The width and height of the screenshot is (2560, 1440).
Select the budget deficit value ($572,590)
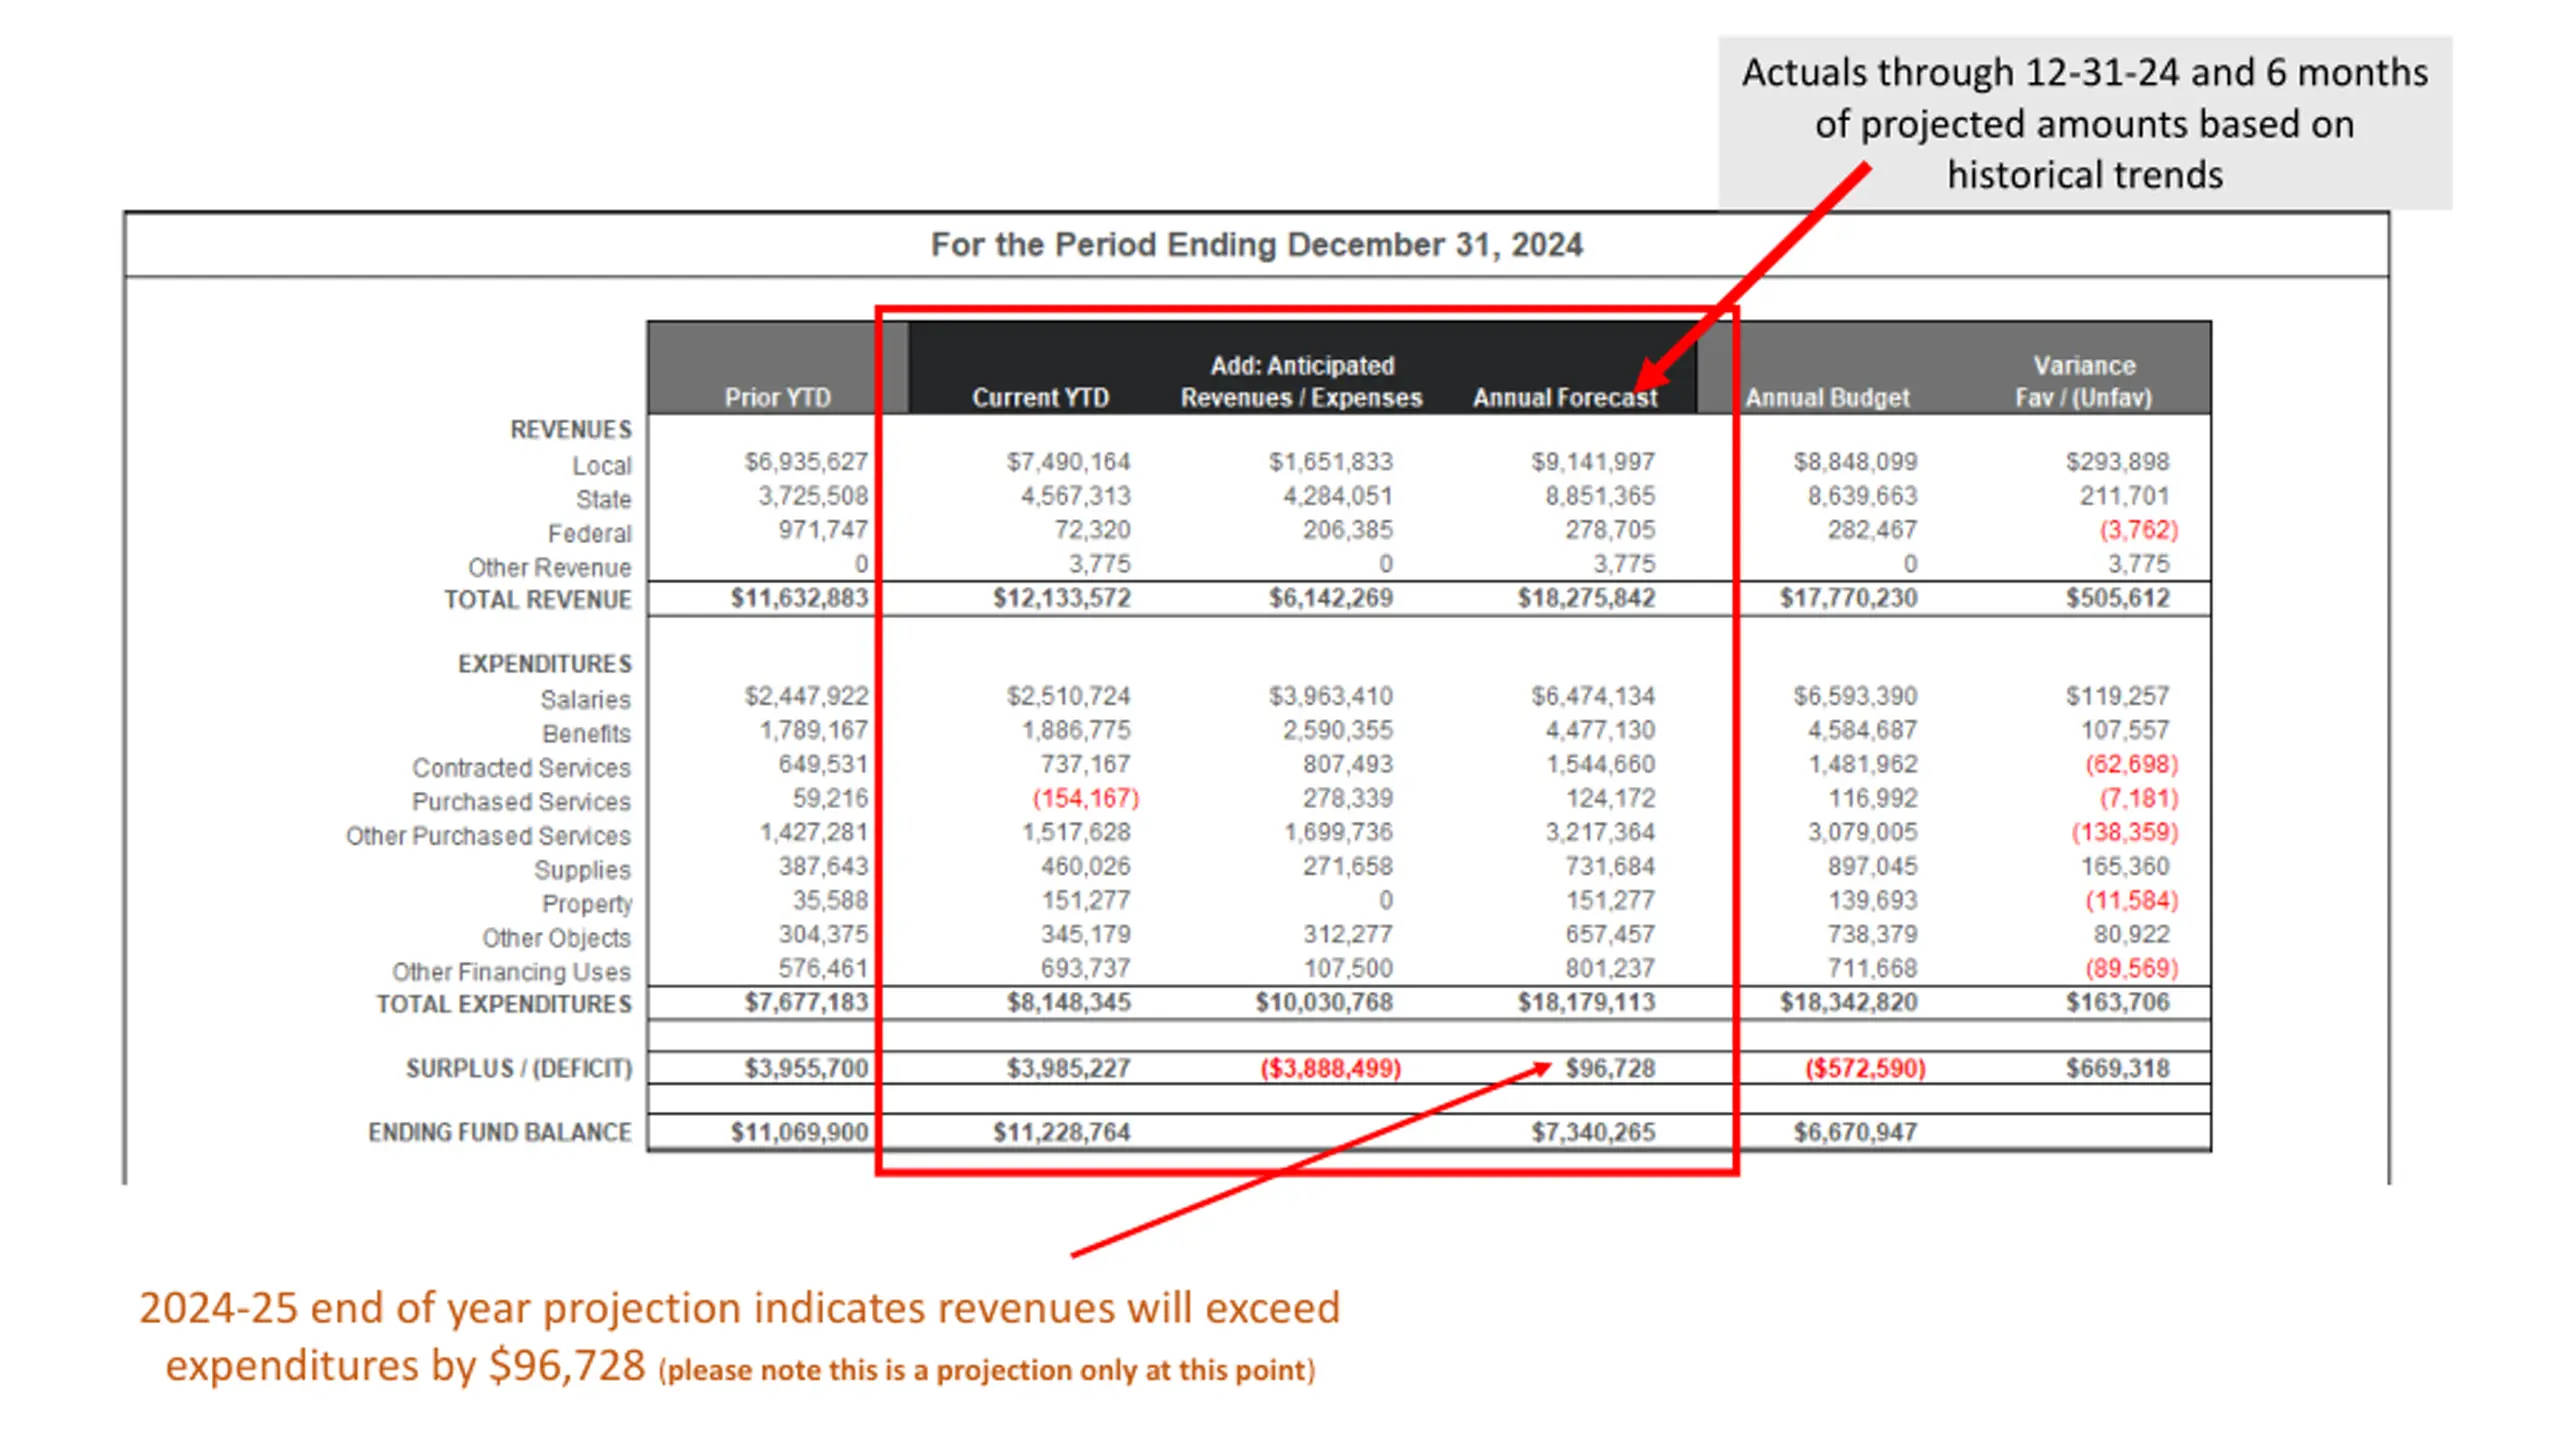(x=1865, y=1068)
